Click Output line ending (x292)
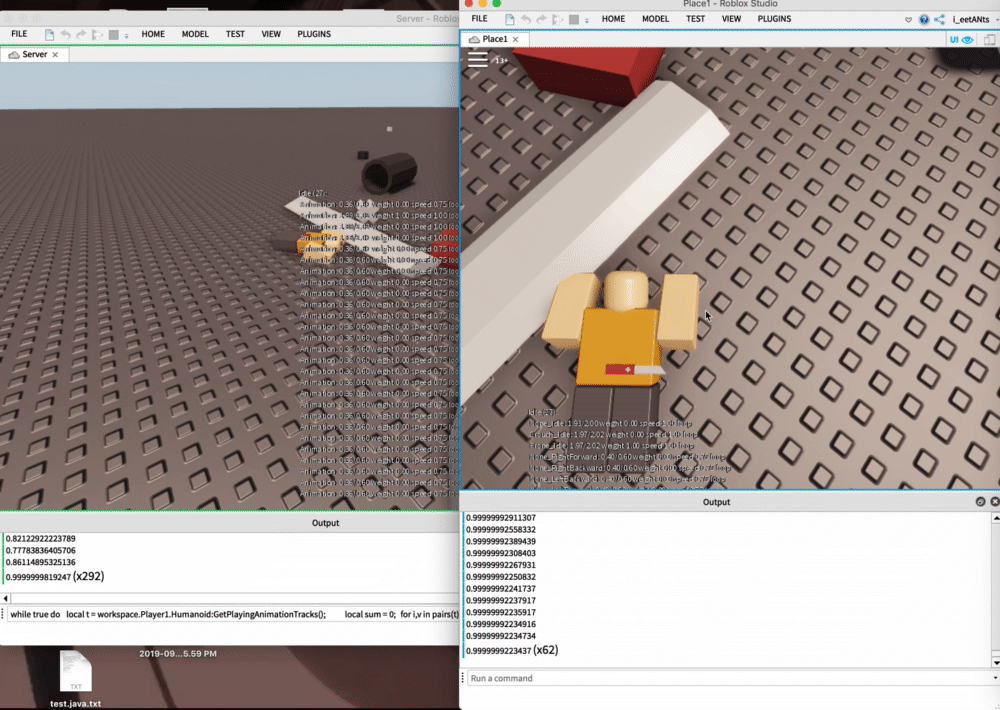The height and width of the screenshot is (710, 1000). tap(55, 576)
